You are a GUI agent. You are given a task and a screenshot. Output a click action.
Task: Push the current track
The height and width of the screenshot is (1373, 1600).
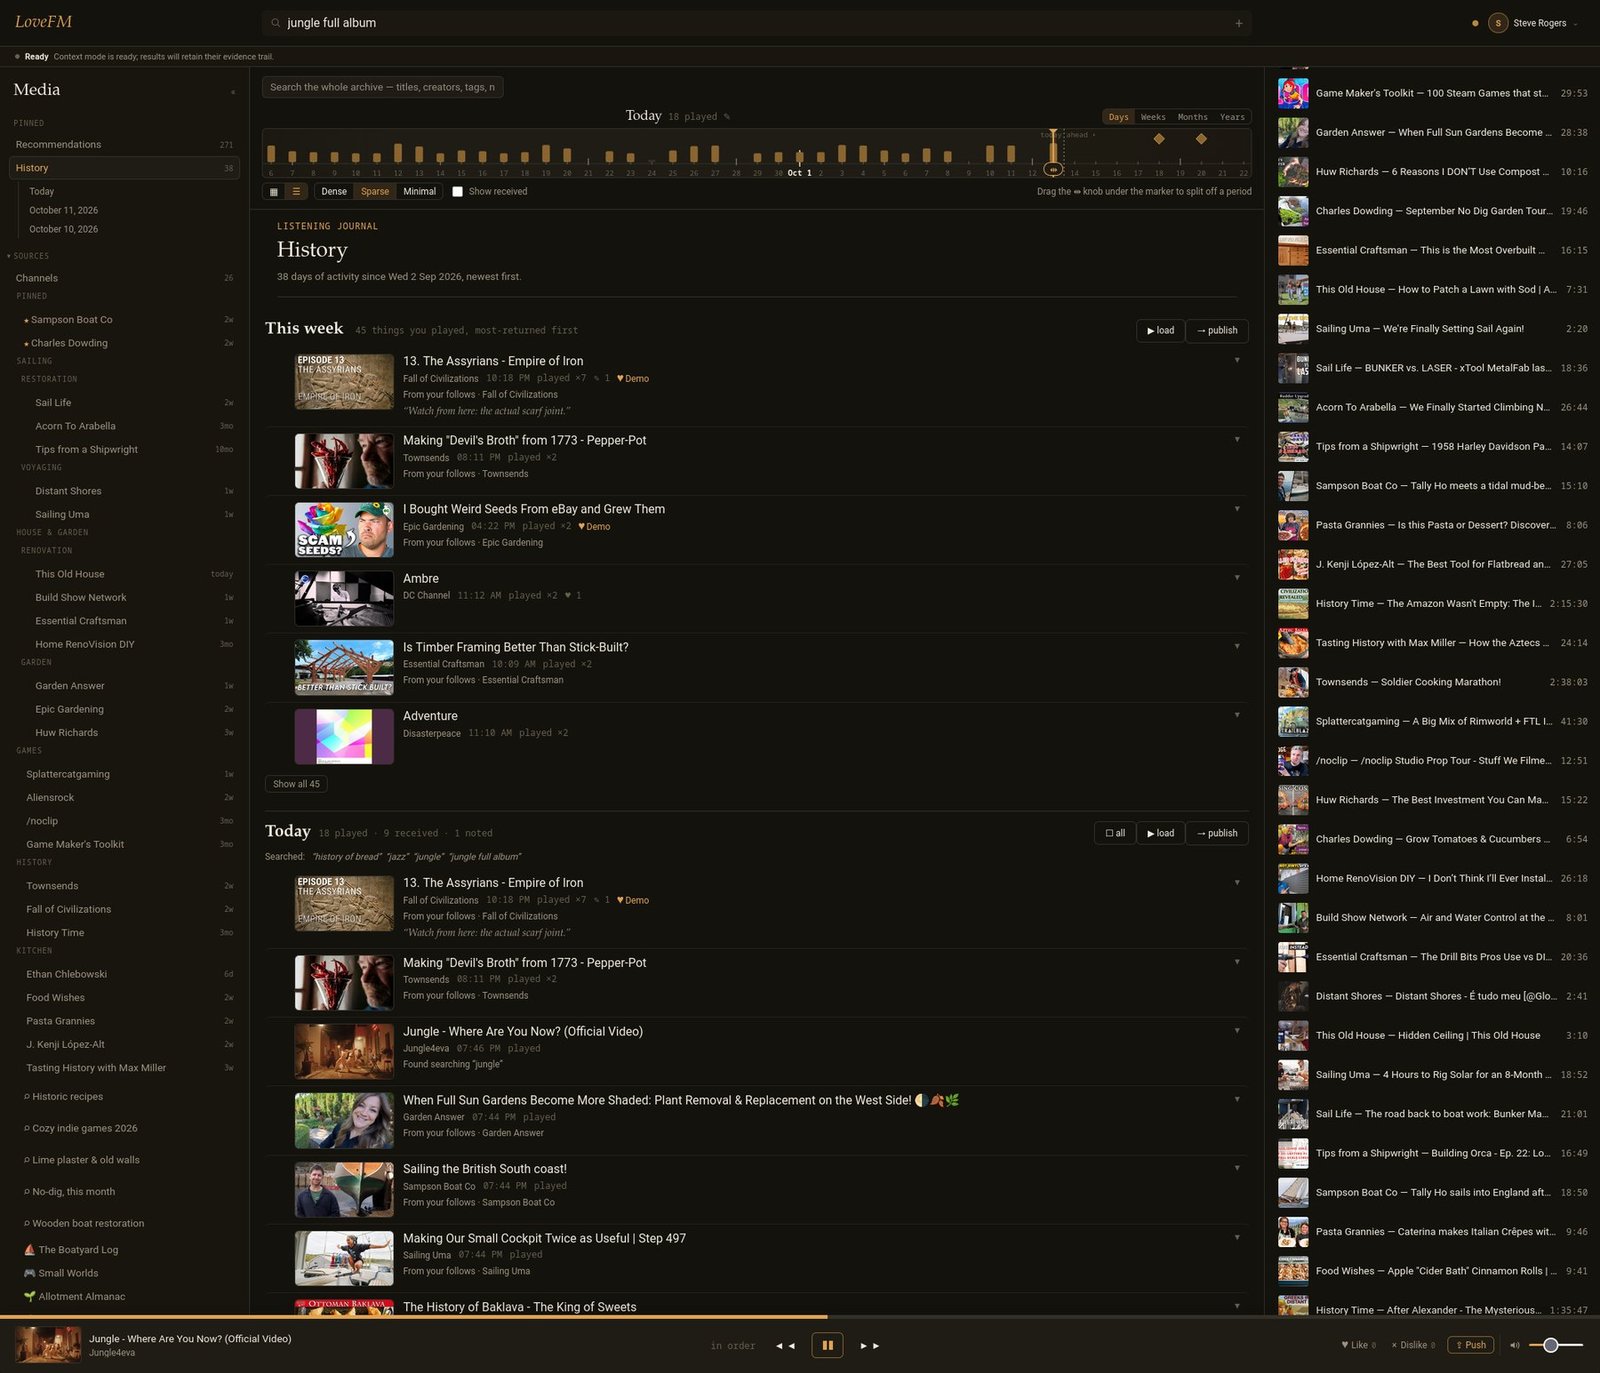tap(1470, 1345)
